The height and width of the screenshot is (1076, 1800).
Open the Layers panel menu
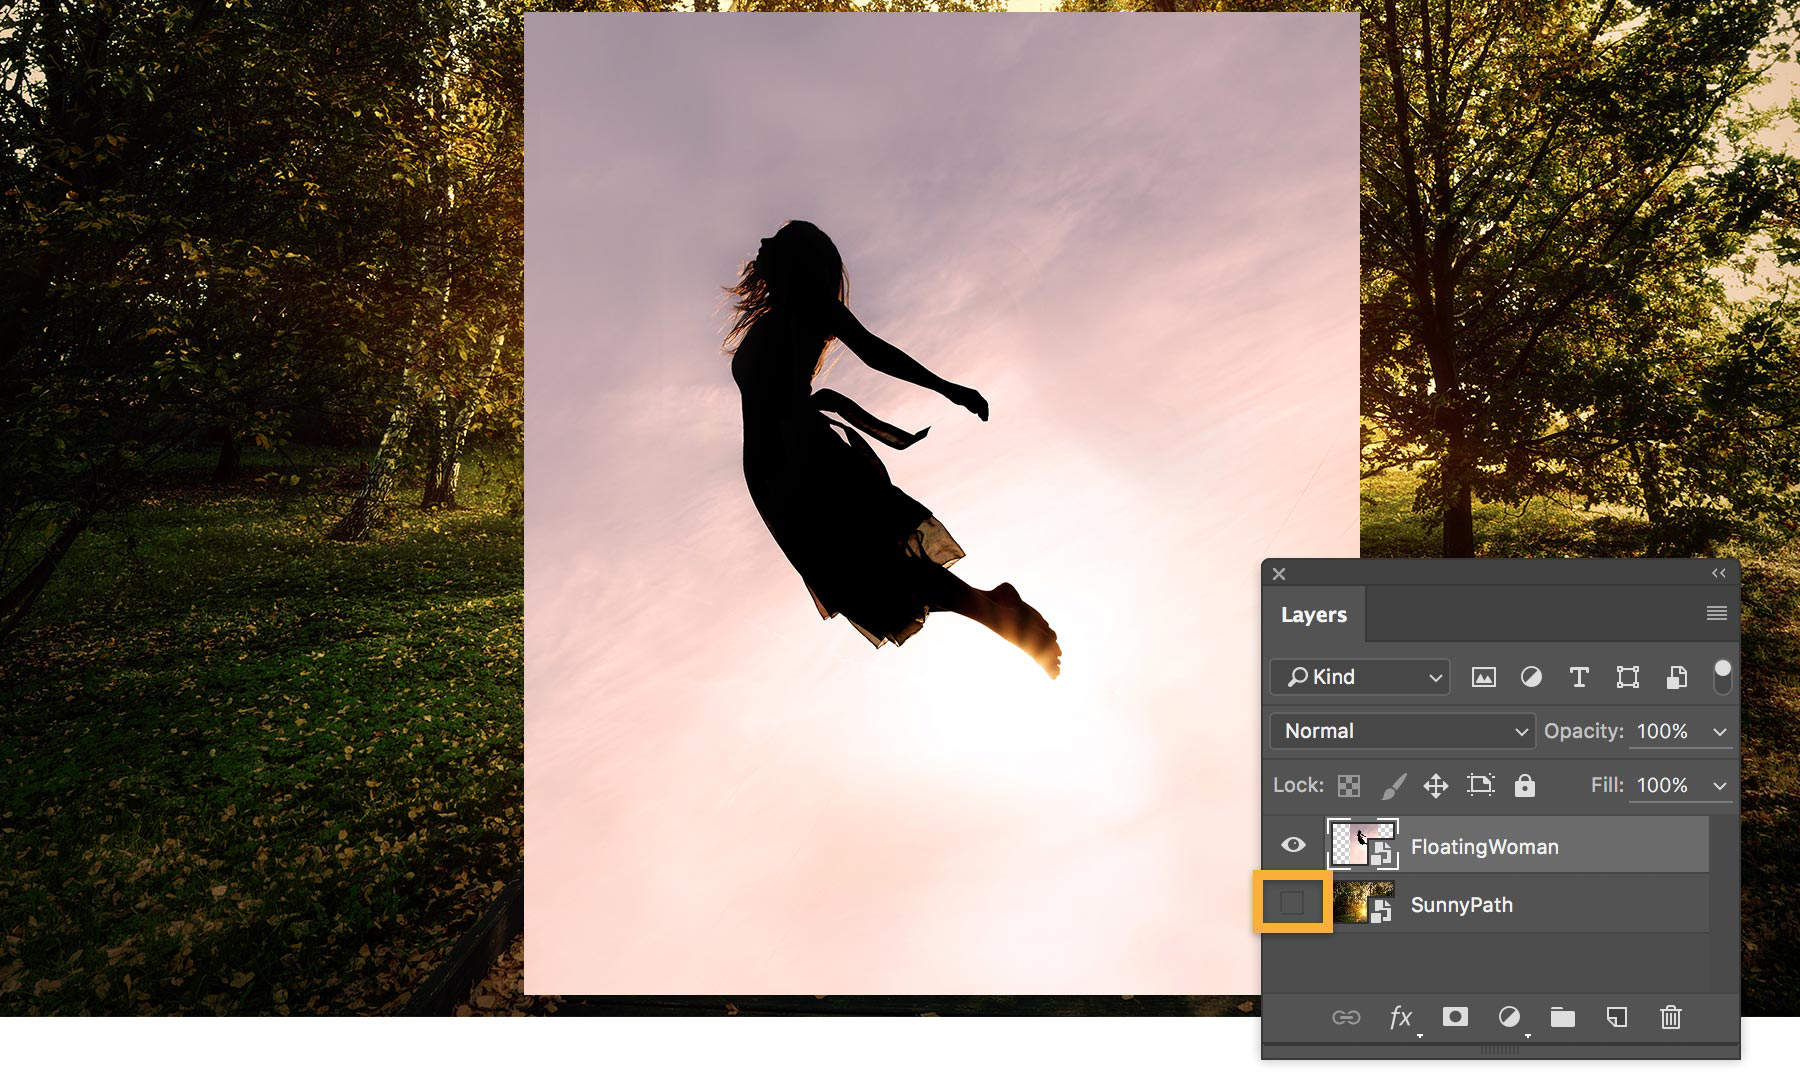(x=1718, y=613)
